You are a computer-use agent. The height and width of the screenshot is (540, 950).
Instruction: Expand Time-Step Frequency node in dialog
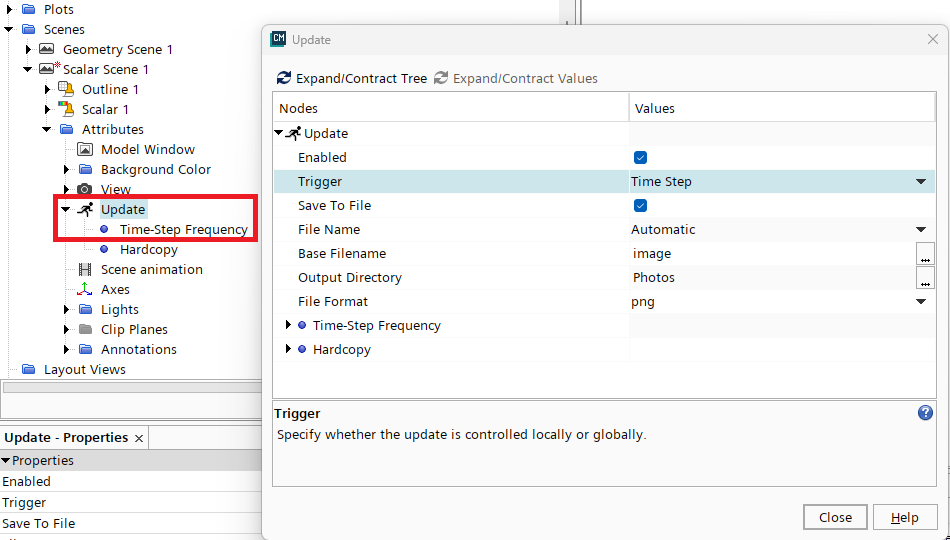click(x=289, y=325)
